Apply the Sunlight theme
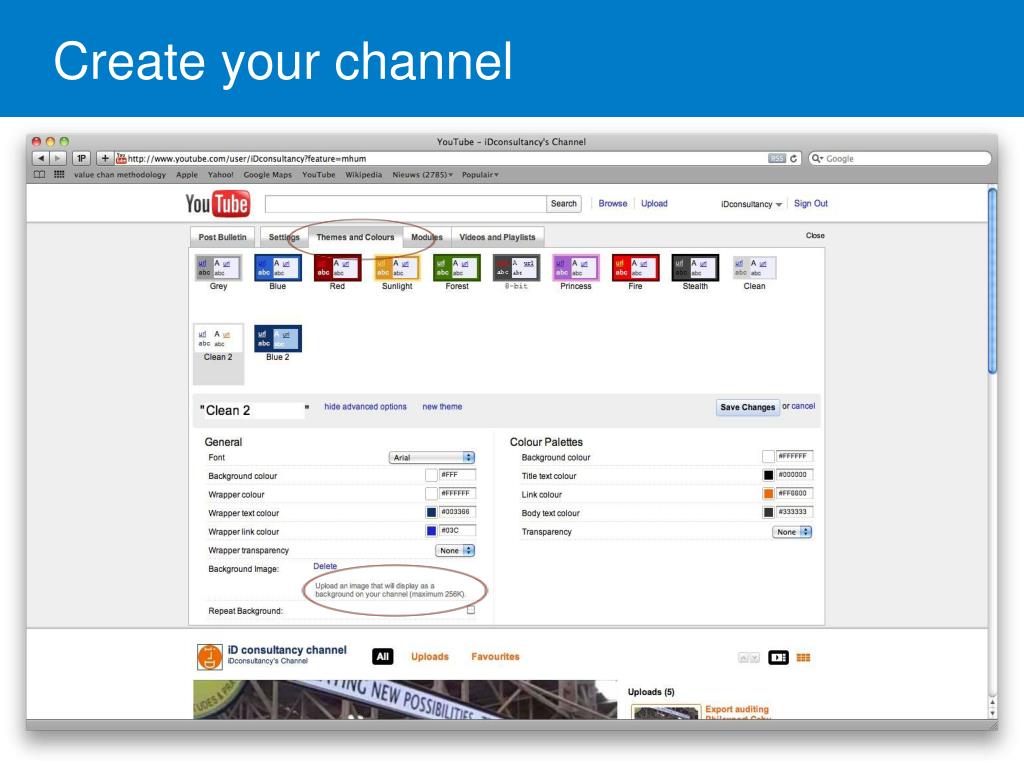 [397, 268]
